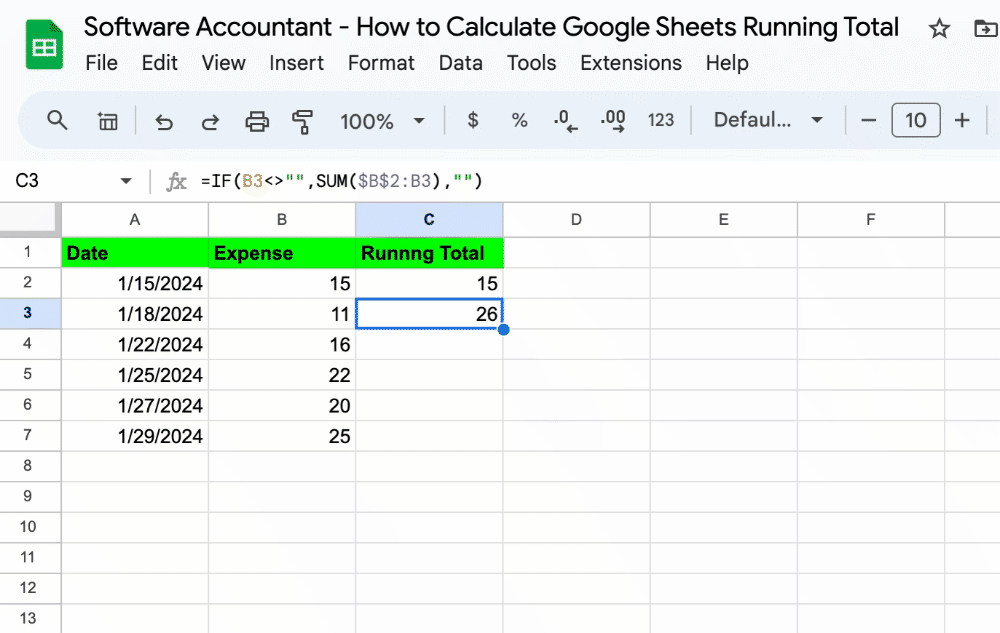Select cell with date 1/29/2024
This screenshot has height=633, width=1000.
tap(135, 436)
